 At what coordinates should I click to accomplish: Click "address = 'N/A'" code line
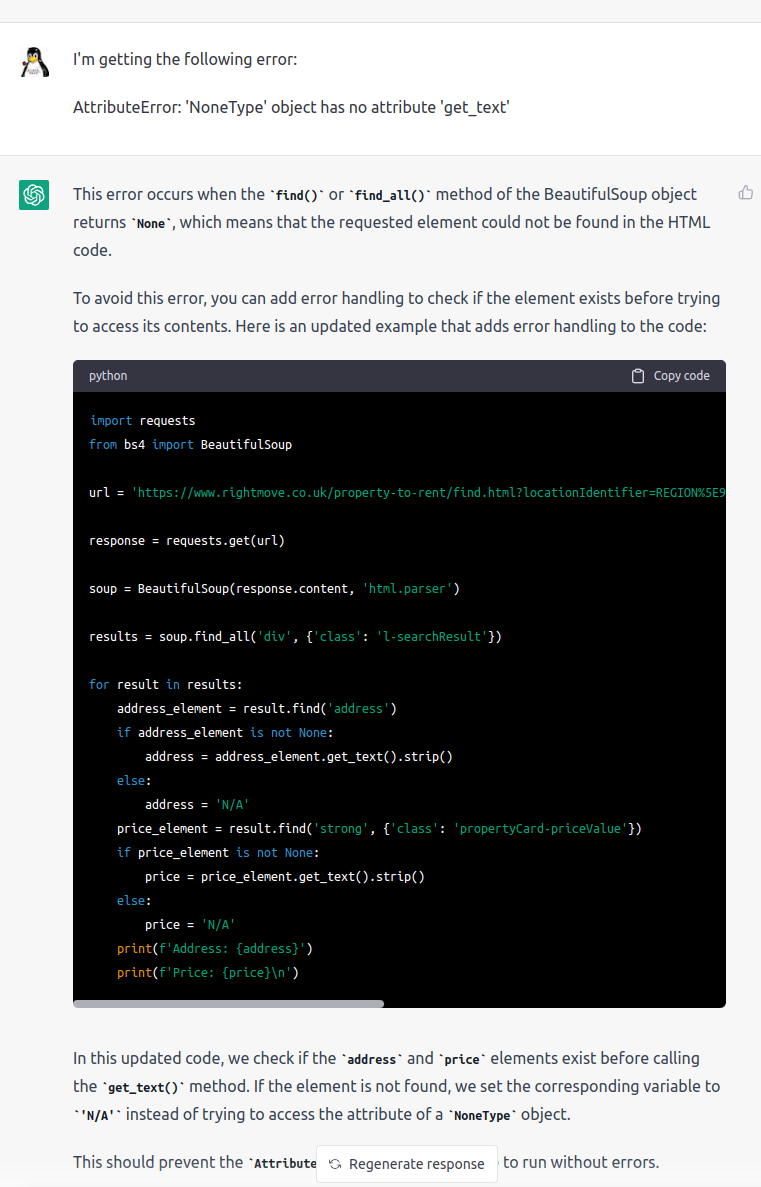point(197,805)
